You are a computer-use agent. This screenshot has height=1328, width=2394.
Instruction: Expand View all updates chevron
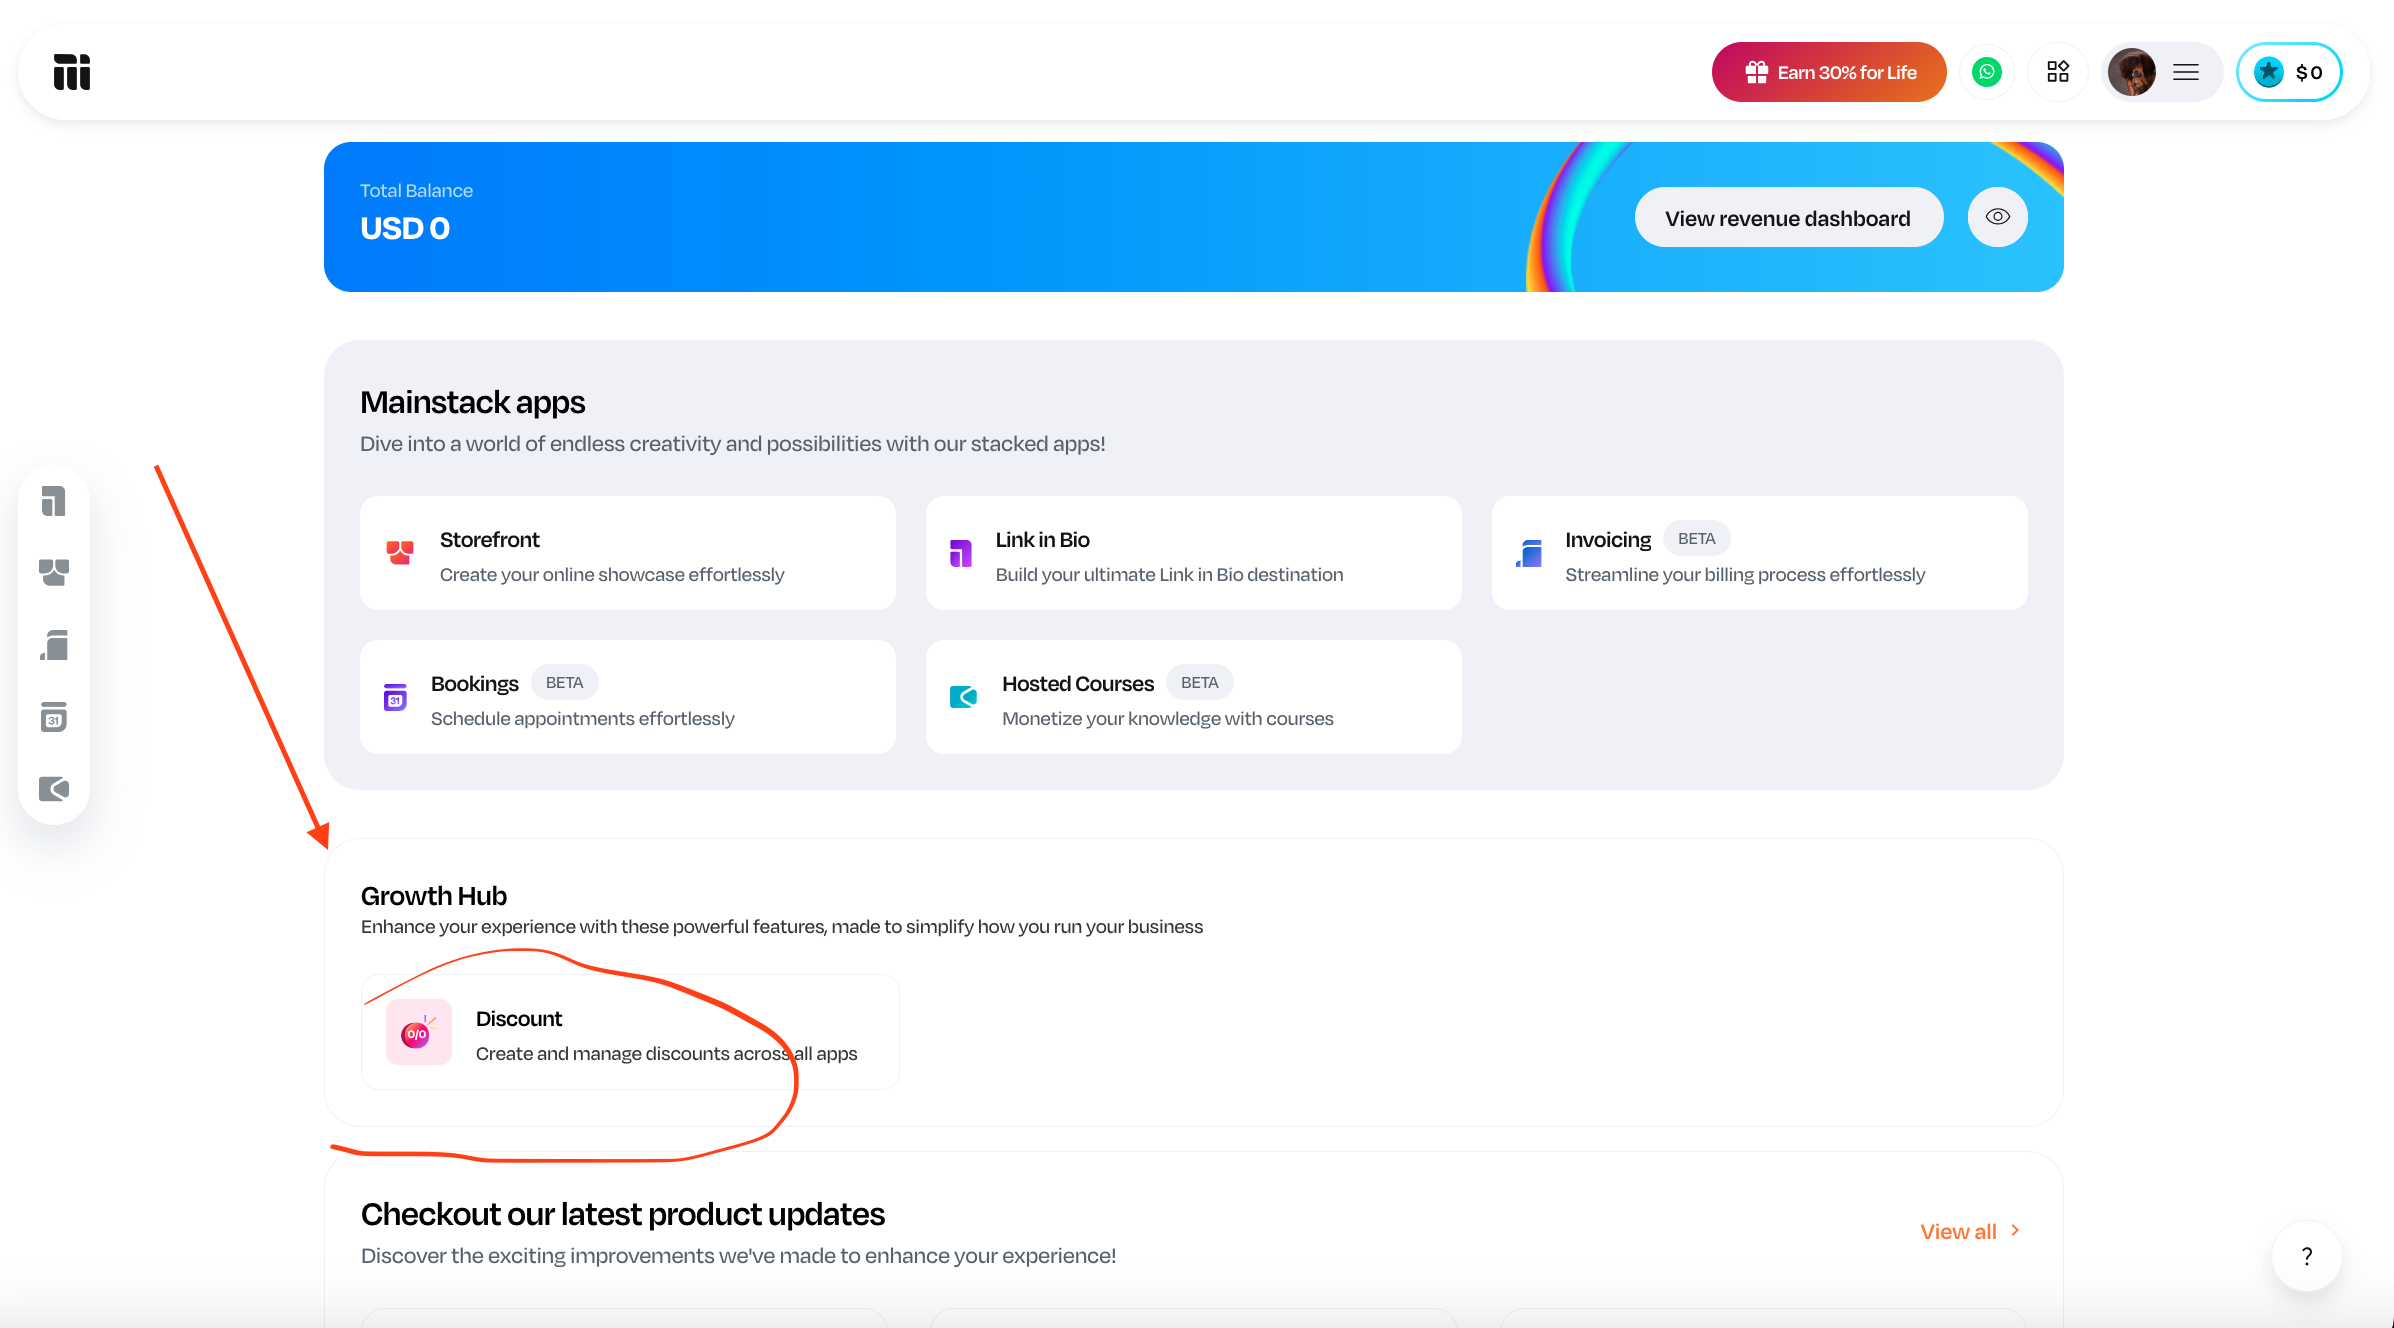(2015, 1231)
